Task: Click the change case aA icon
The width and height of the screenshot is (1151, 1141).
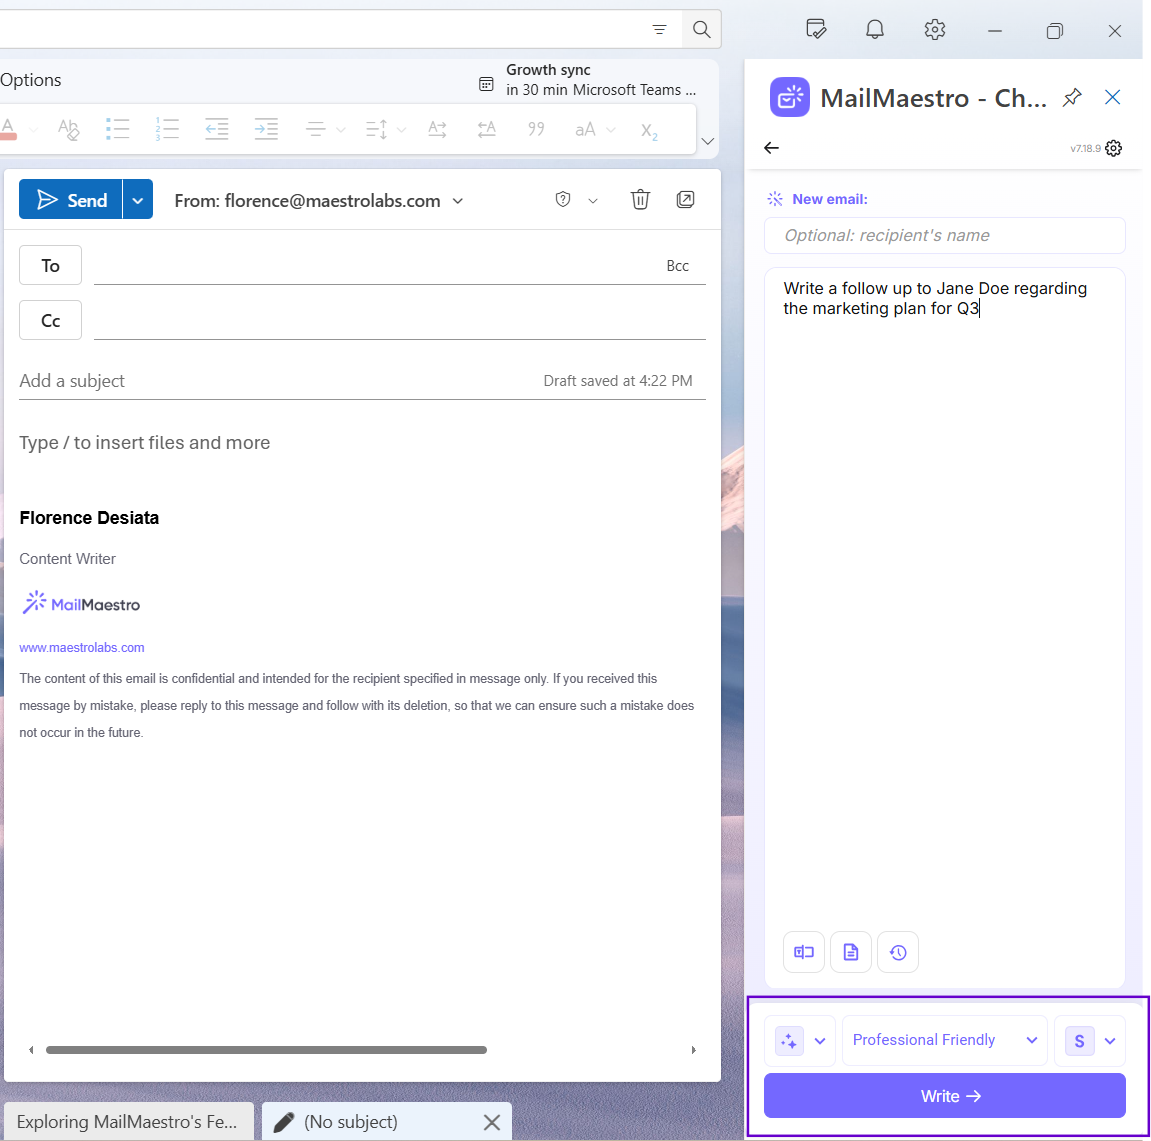Action: (585, 130)
